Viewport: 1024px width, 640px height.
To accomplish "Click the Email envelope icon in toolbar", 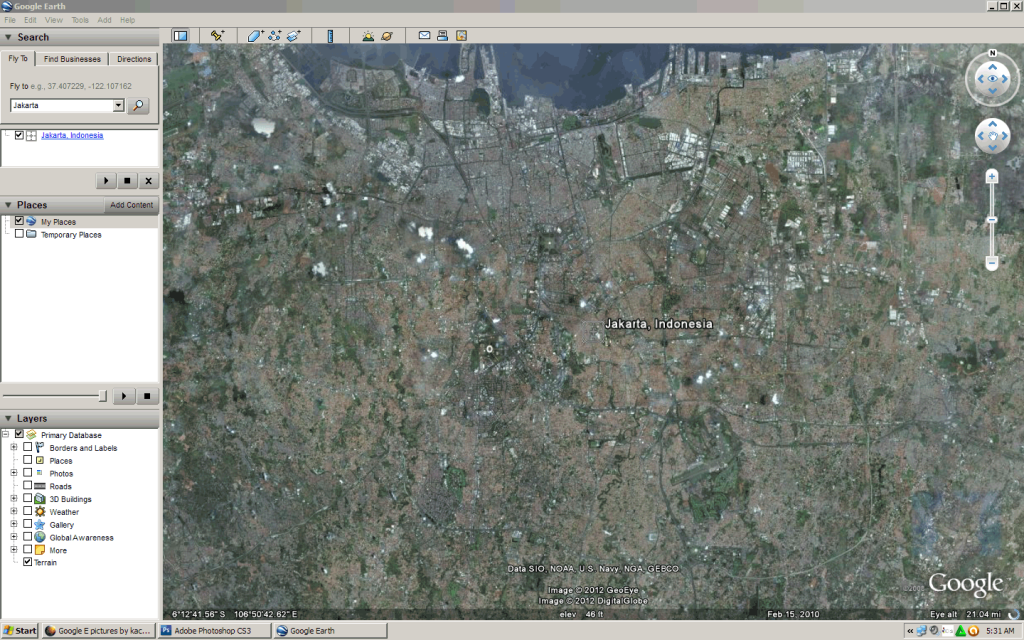I will [424, 35].
